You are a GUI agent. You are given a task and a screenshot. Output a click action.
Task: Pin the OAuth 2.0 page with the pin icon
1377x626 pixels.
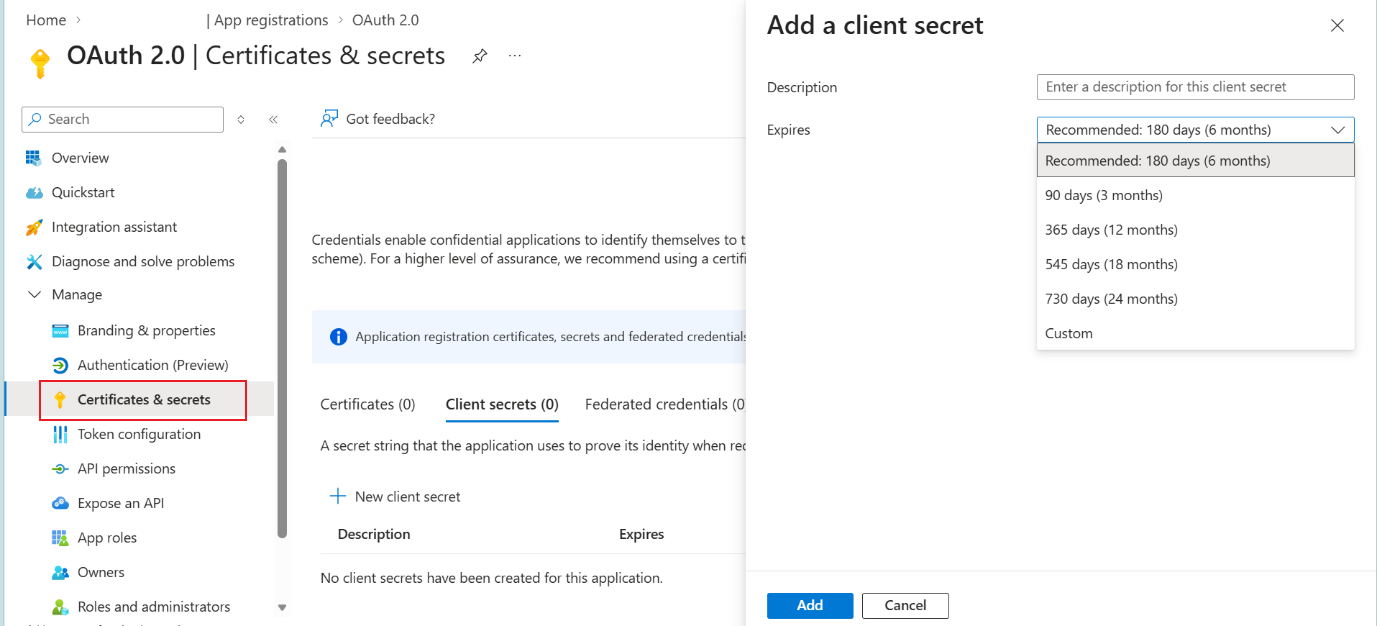pyautogui.click(x=480, y=56)
